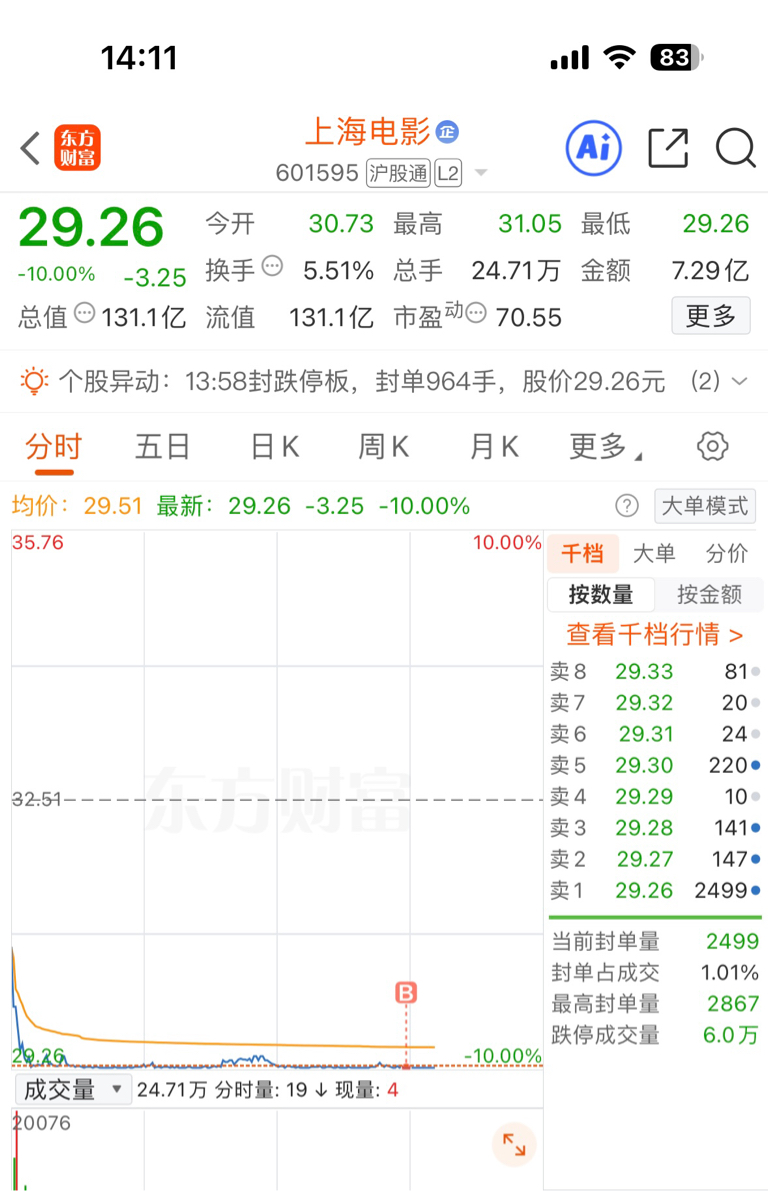The height and width of the screenshot is (1191, 768).
Task: Tap the 卖3 row at 29.28
Action: click(x=655, y=828)
